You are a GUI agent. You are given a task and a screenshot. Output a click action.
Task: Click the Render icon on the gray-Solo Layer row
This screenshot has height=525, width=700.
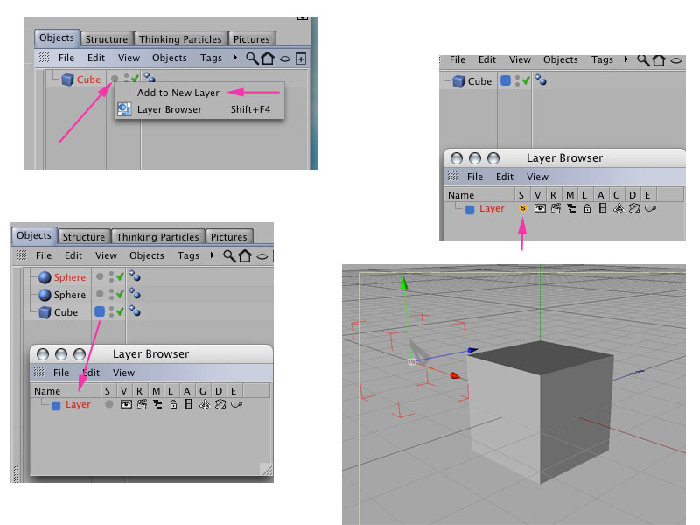tap(142, 404)
